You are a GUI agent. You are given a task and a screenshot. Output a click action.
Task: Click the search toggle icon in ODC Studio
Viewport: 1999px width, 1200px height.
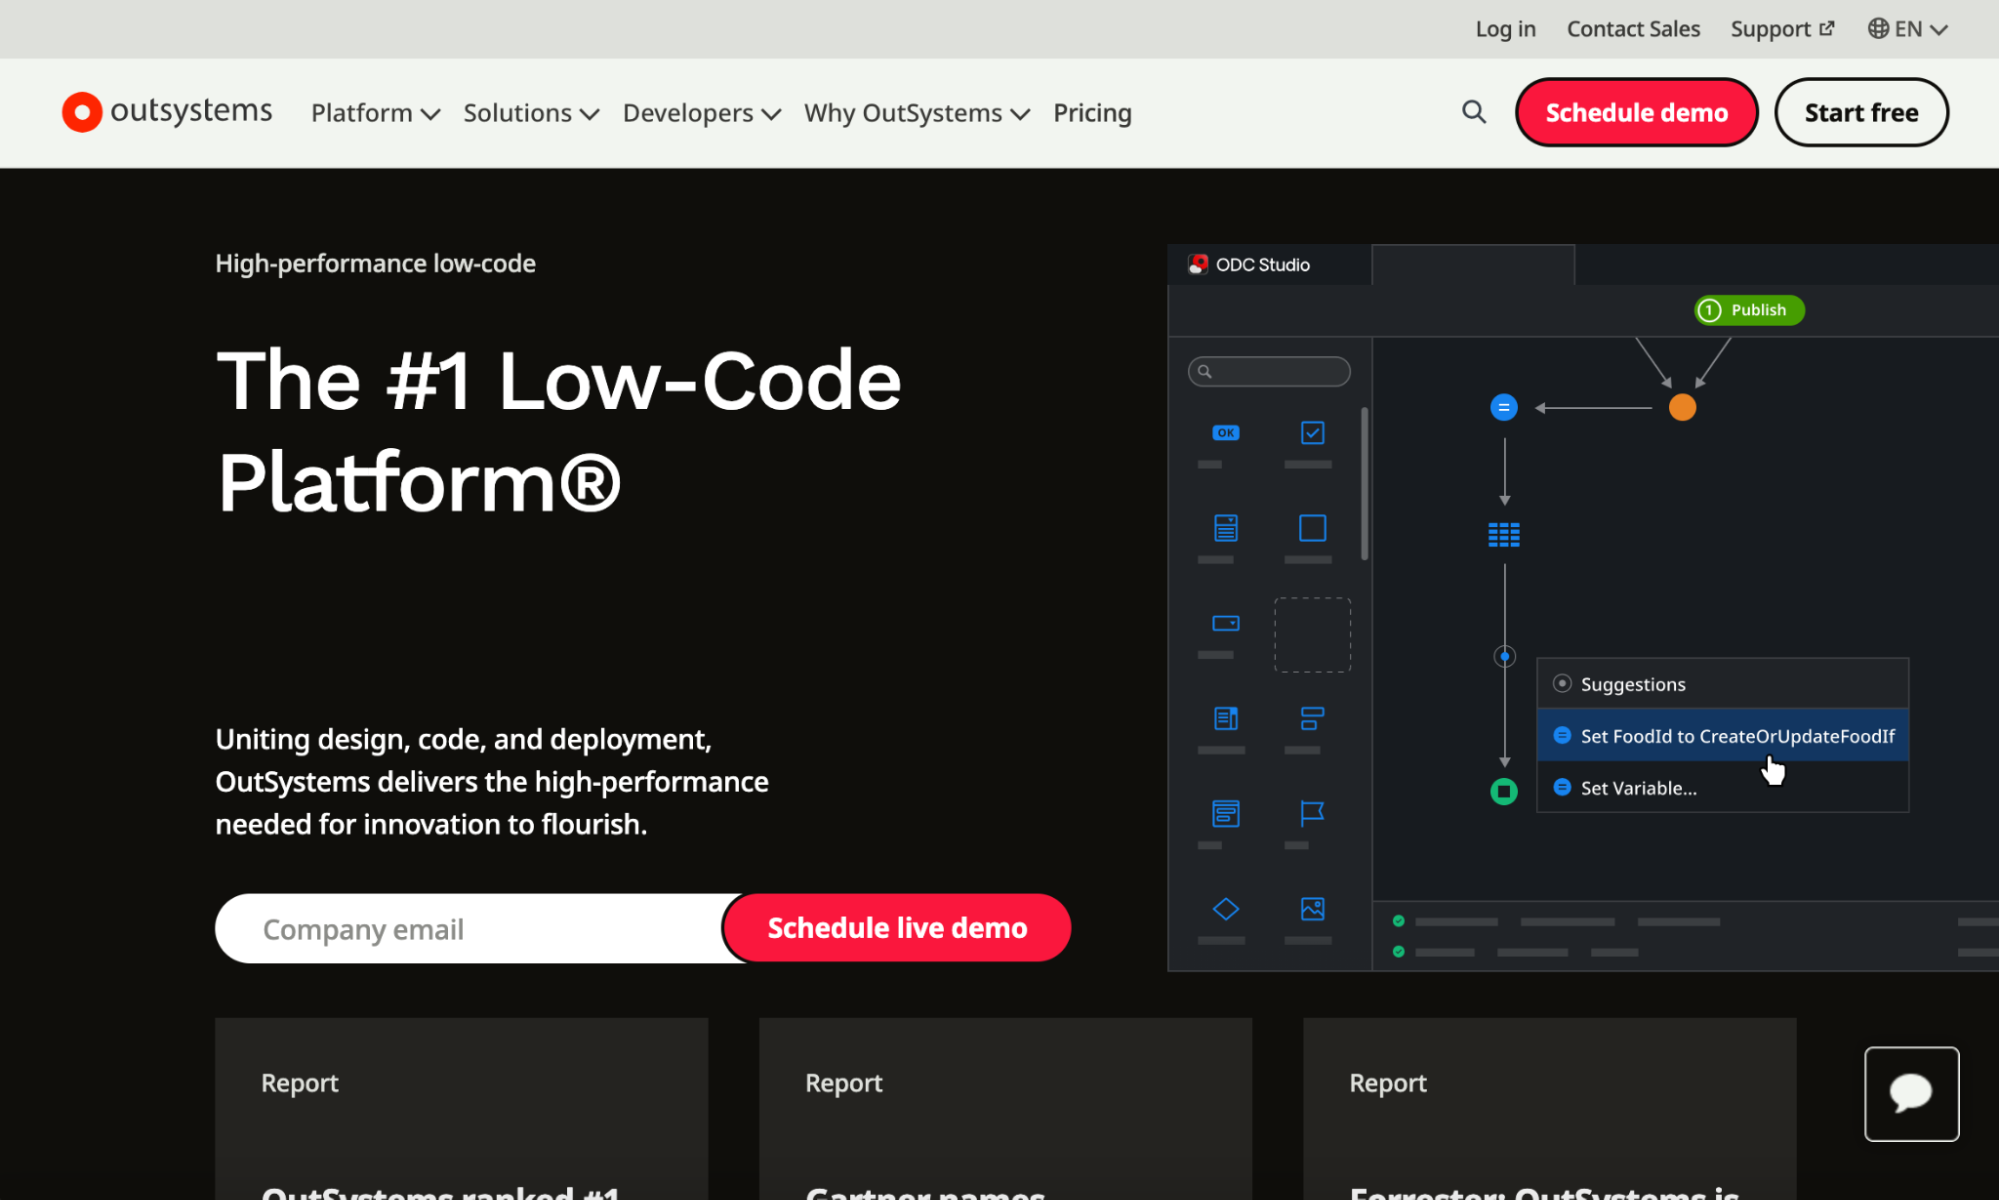pyautogui.click(x=1204, y=371)
